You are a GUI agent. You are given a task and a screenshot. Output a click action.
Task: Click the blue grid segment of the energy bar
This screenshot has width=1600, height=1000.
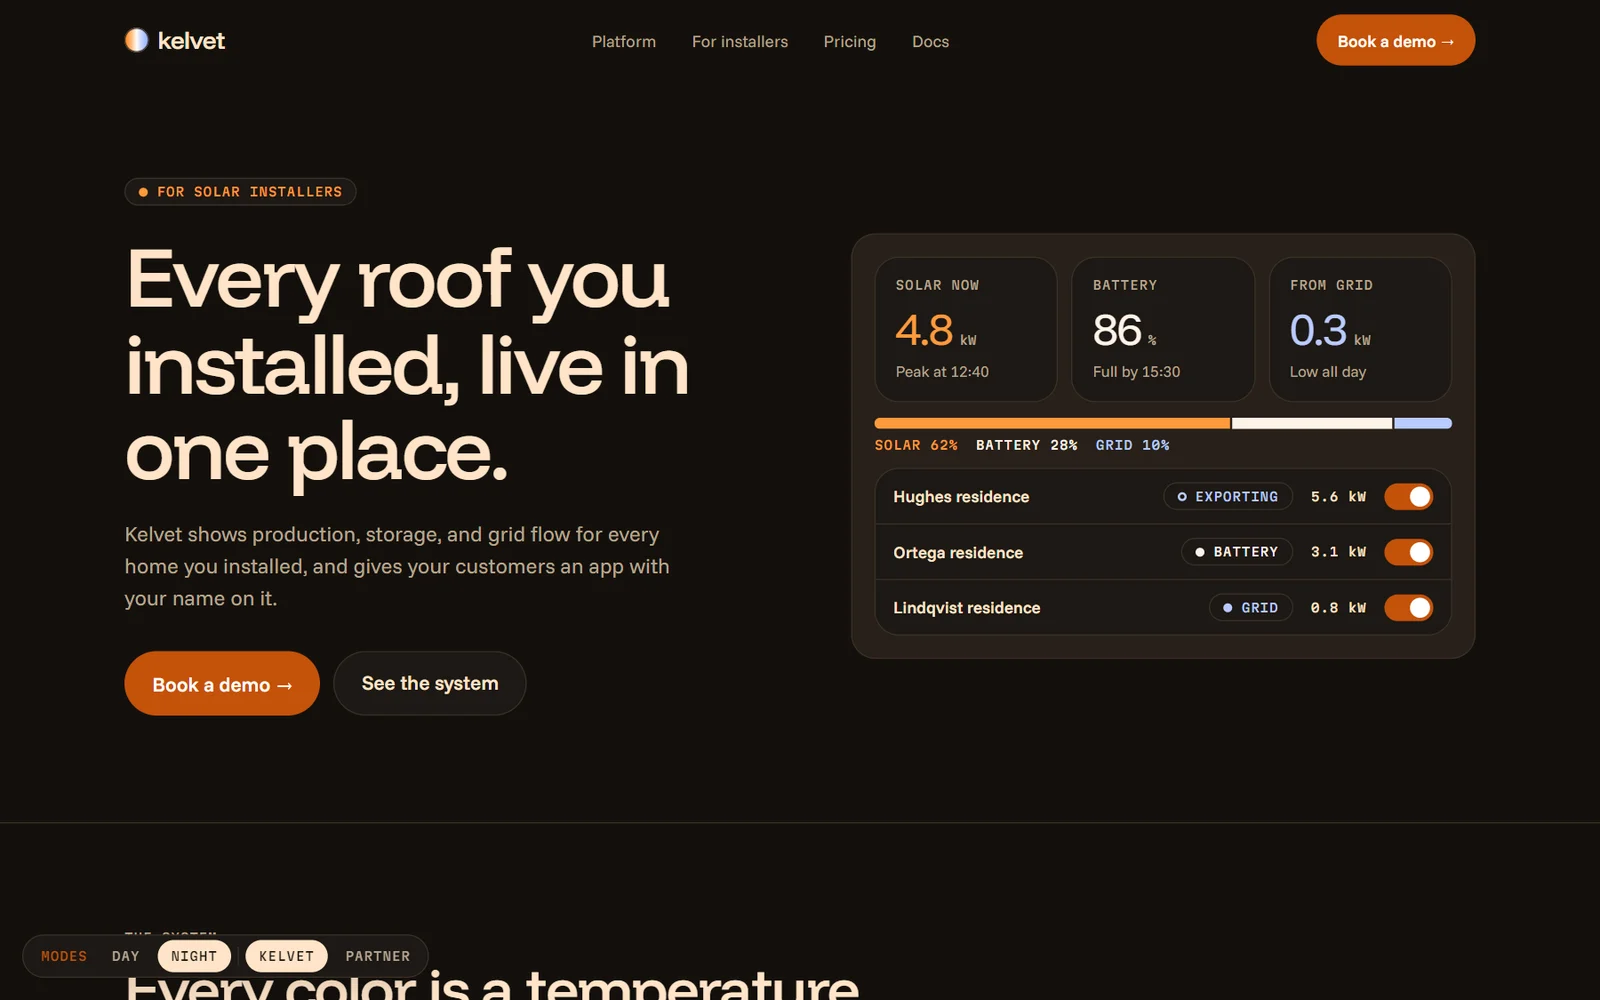click(1423, 424)
